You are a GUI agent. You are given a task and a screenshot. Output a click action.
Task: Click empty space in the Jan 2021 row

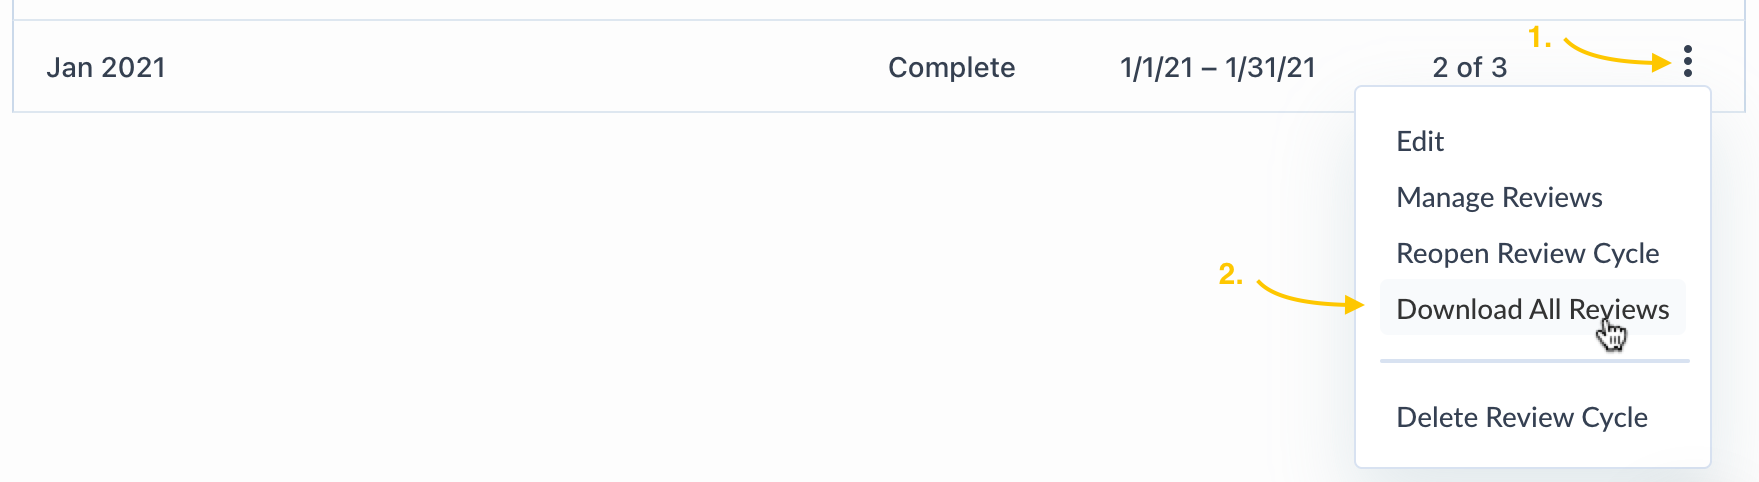point(500,68)
